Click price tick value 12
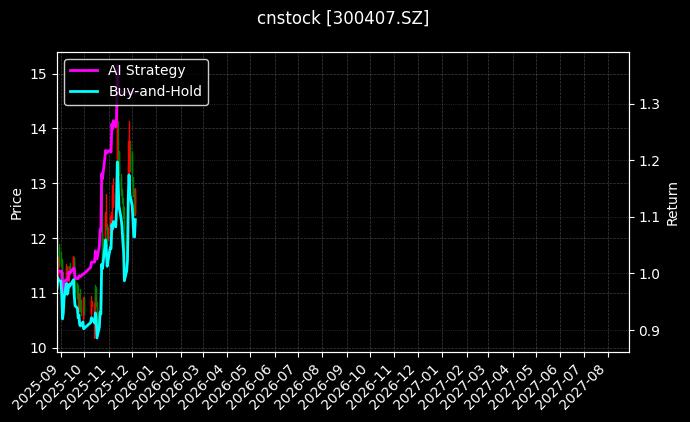Screen dimensions: 690x422 (x=39, y=239)
